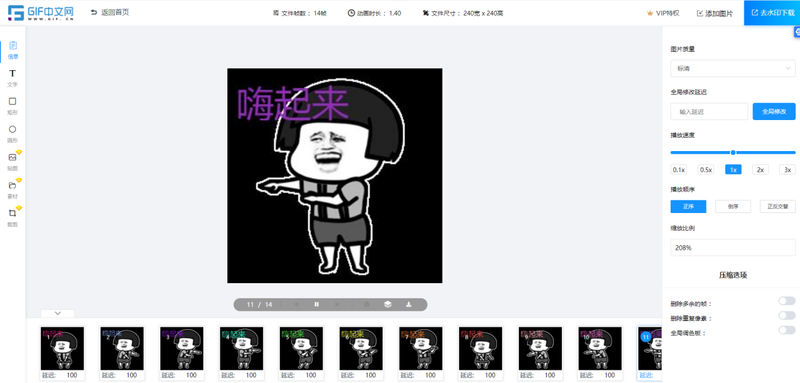Viewport: 800px width, 383px height.
Task: Click the 去水印下载 button
Action: [772, 13]
